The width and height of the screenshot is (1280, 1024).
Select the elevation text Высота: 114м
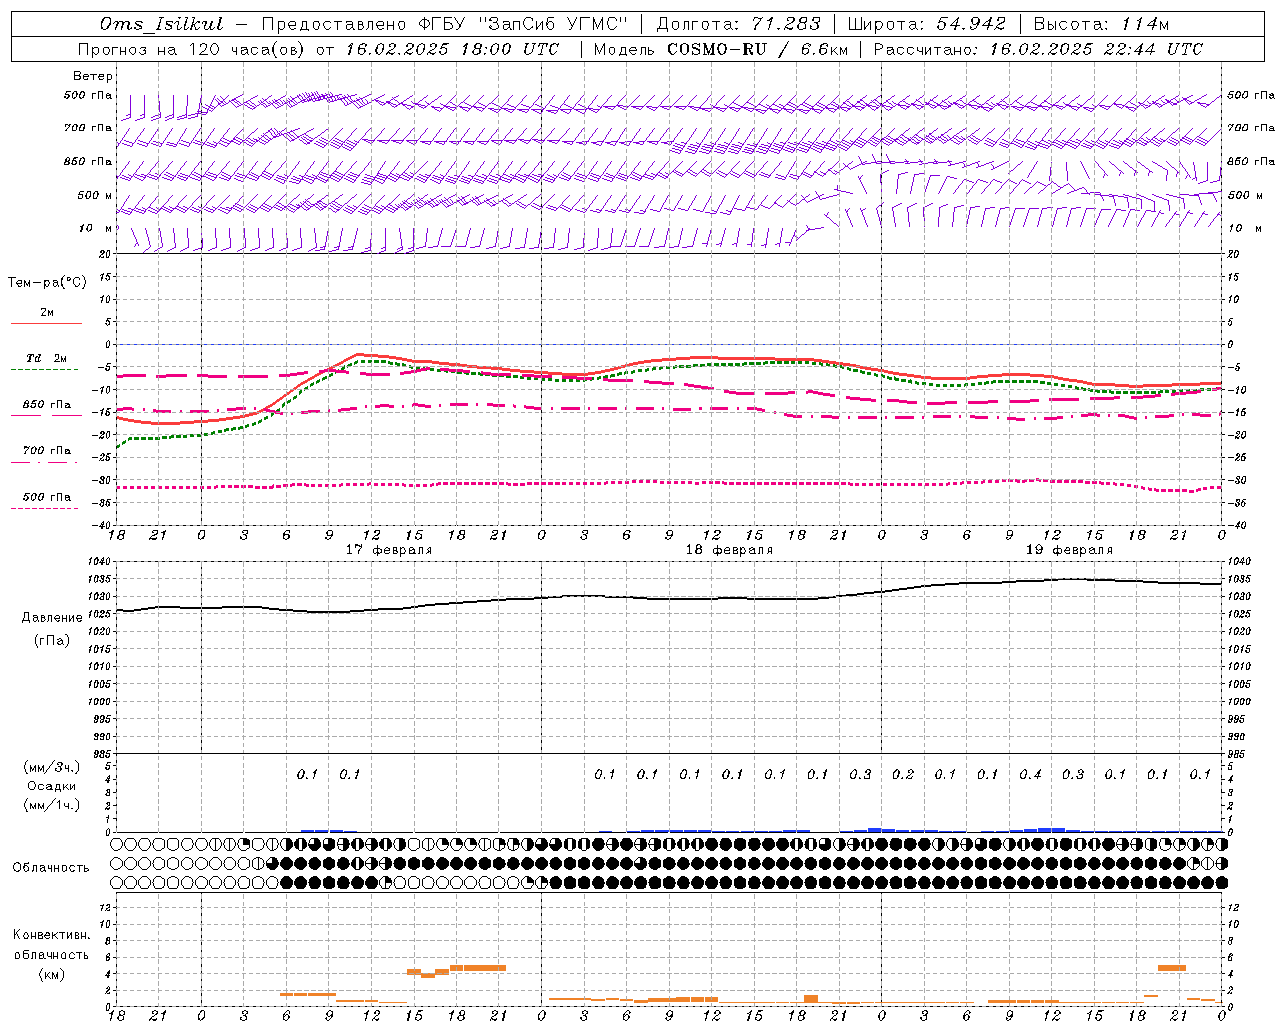pyautogui.click(x=1101, y=24)
